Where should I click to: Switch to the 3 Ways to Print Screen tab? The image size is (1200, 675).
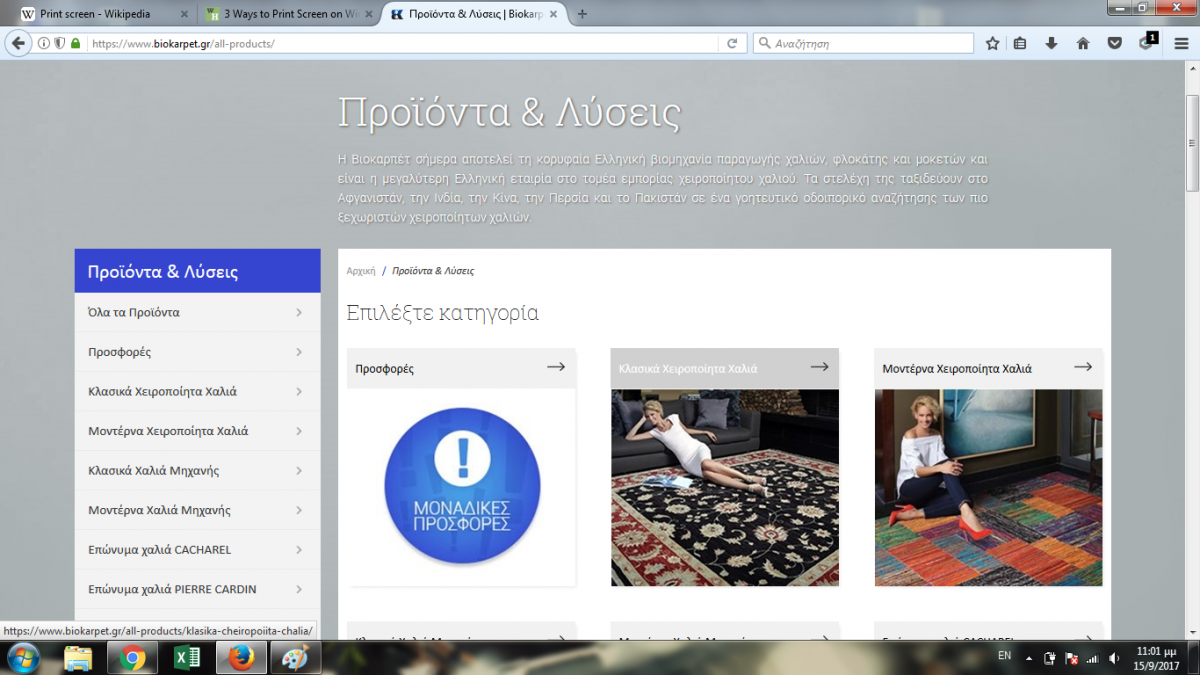[285, 14]
